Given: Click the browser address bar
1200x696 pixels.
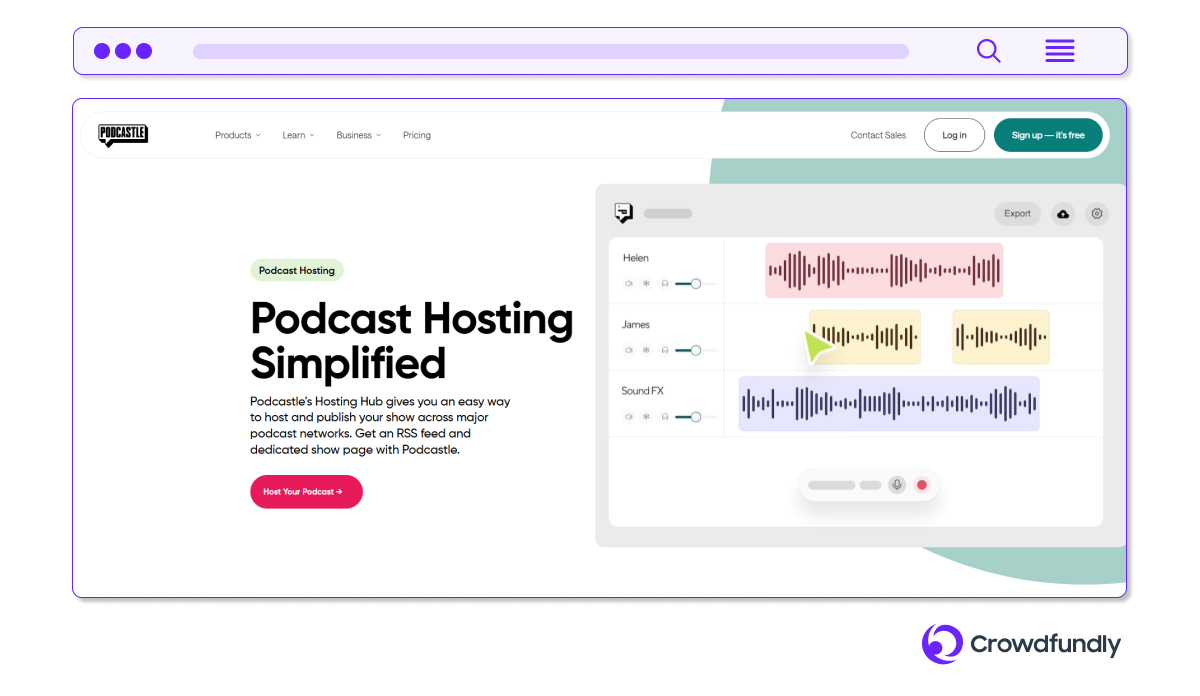Looking at the screenshot, I should [x=551, y=51].
